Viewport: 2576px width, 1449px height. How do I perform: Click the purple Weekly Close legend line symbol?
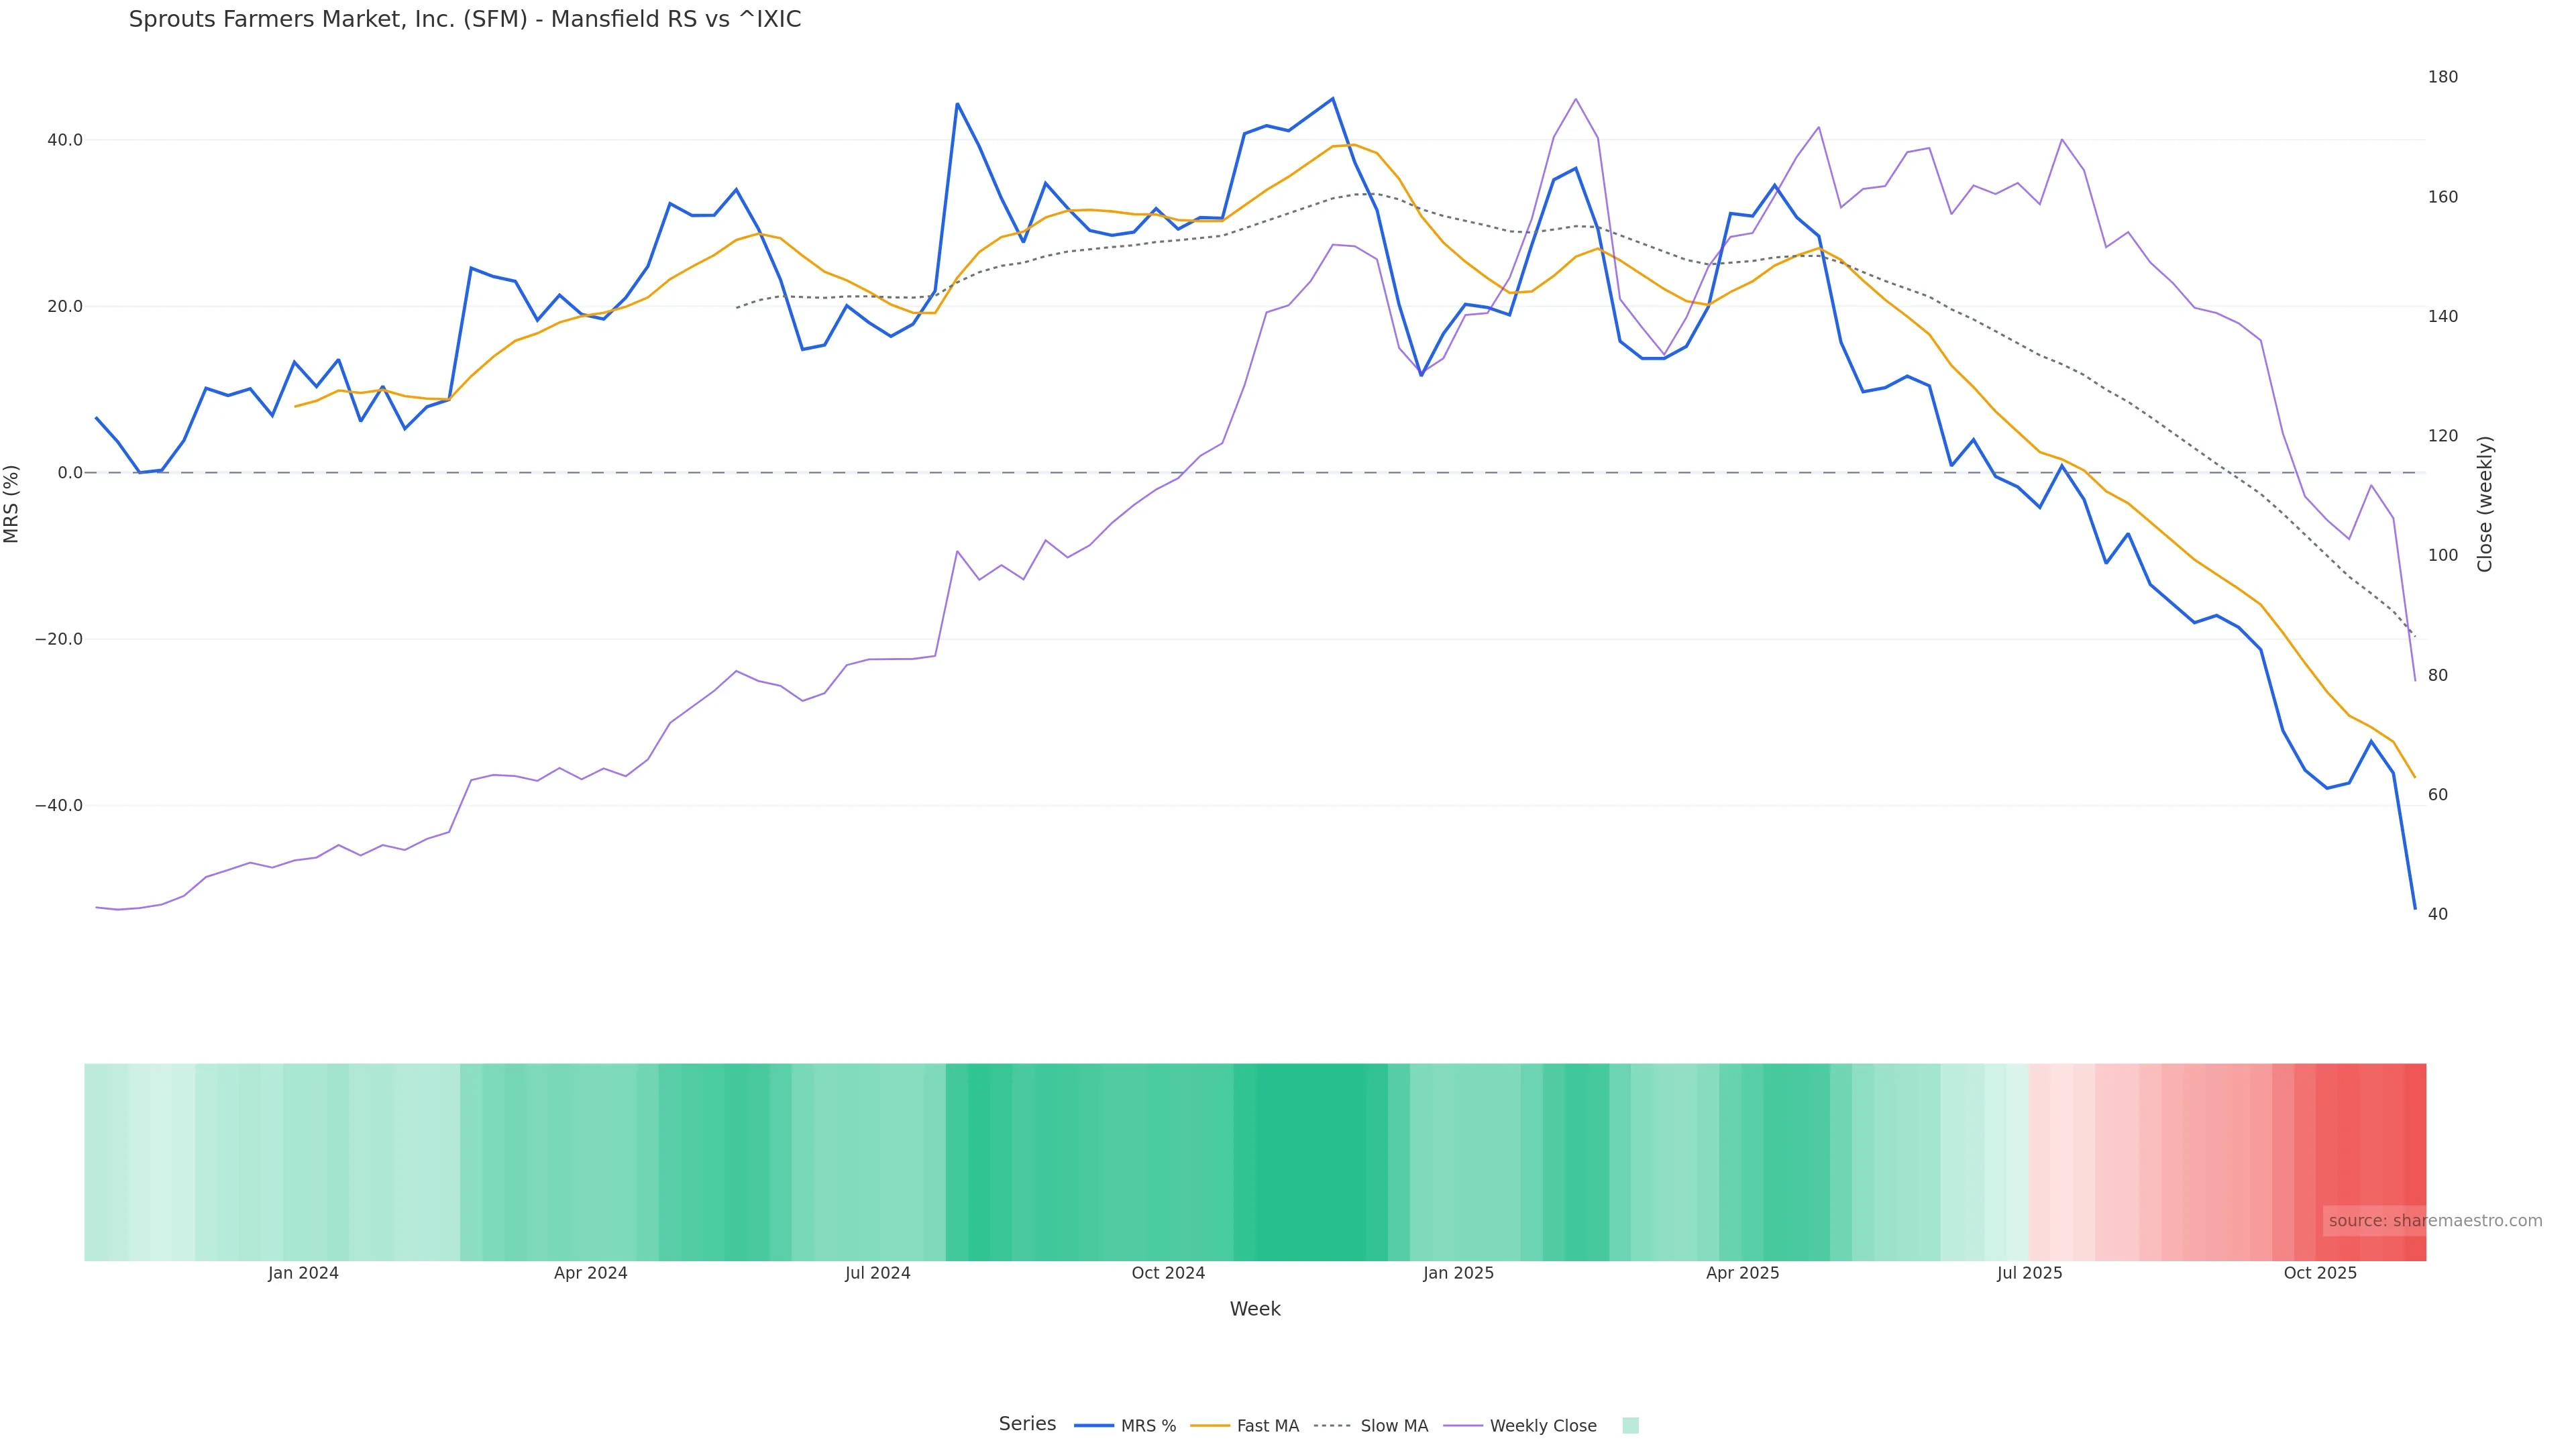point(1462,1425)
